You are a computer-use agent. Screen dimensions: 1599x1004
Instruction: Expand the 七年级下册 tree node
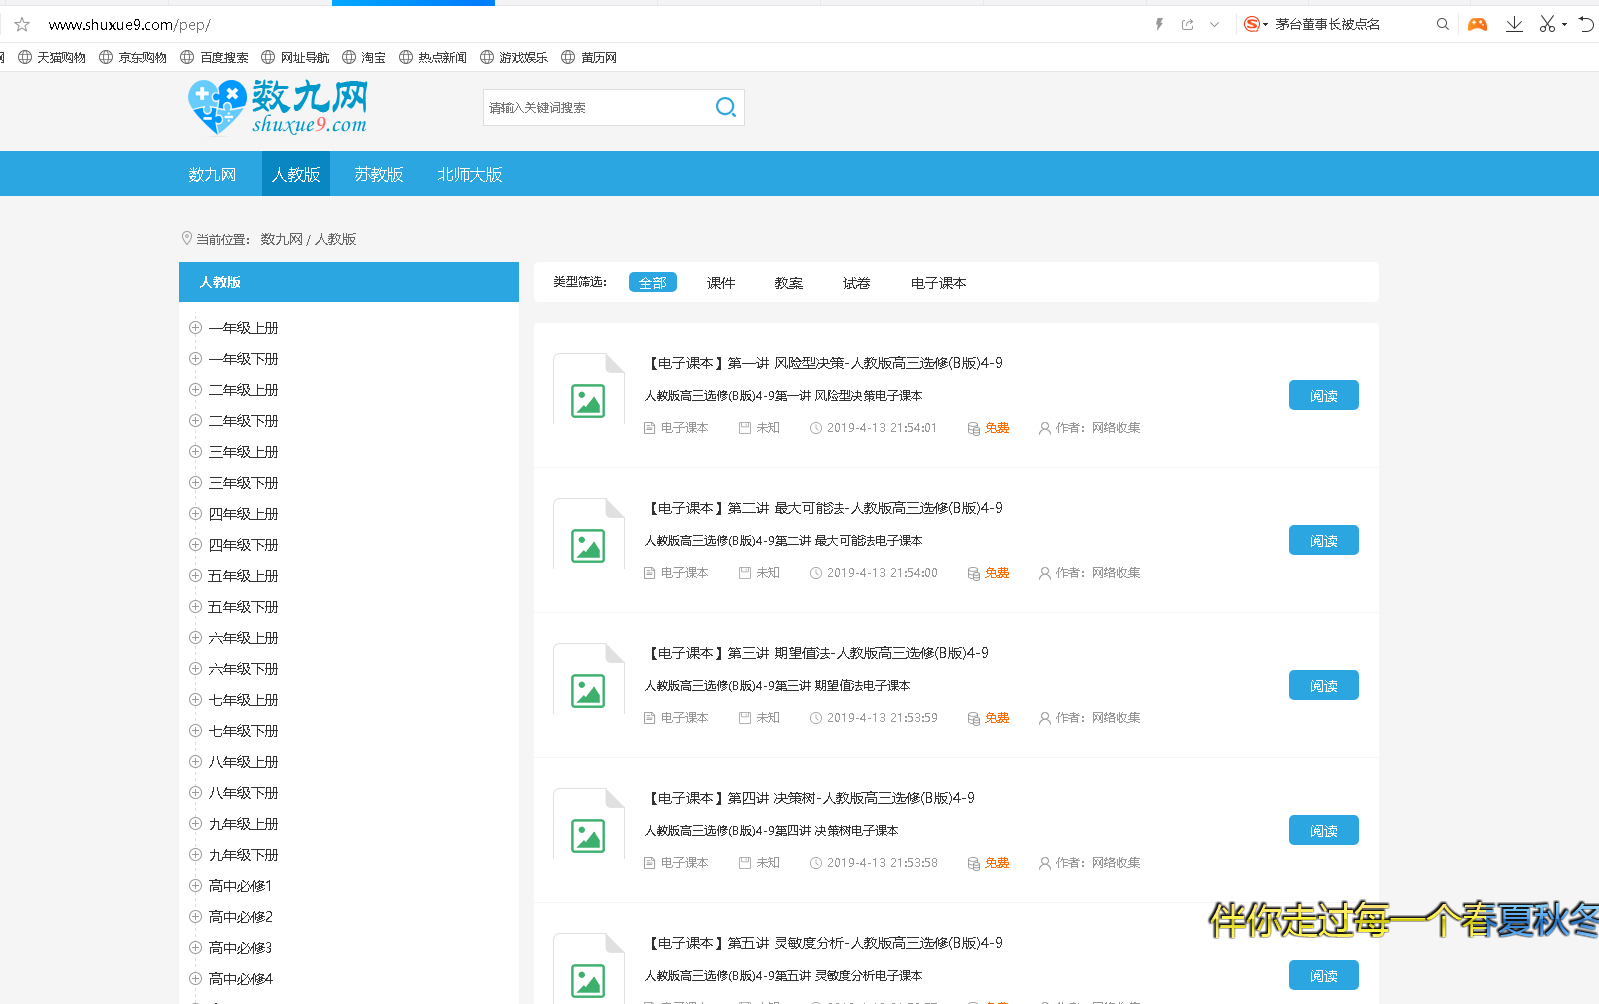196,730
